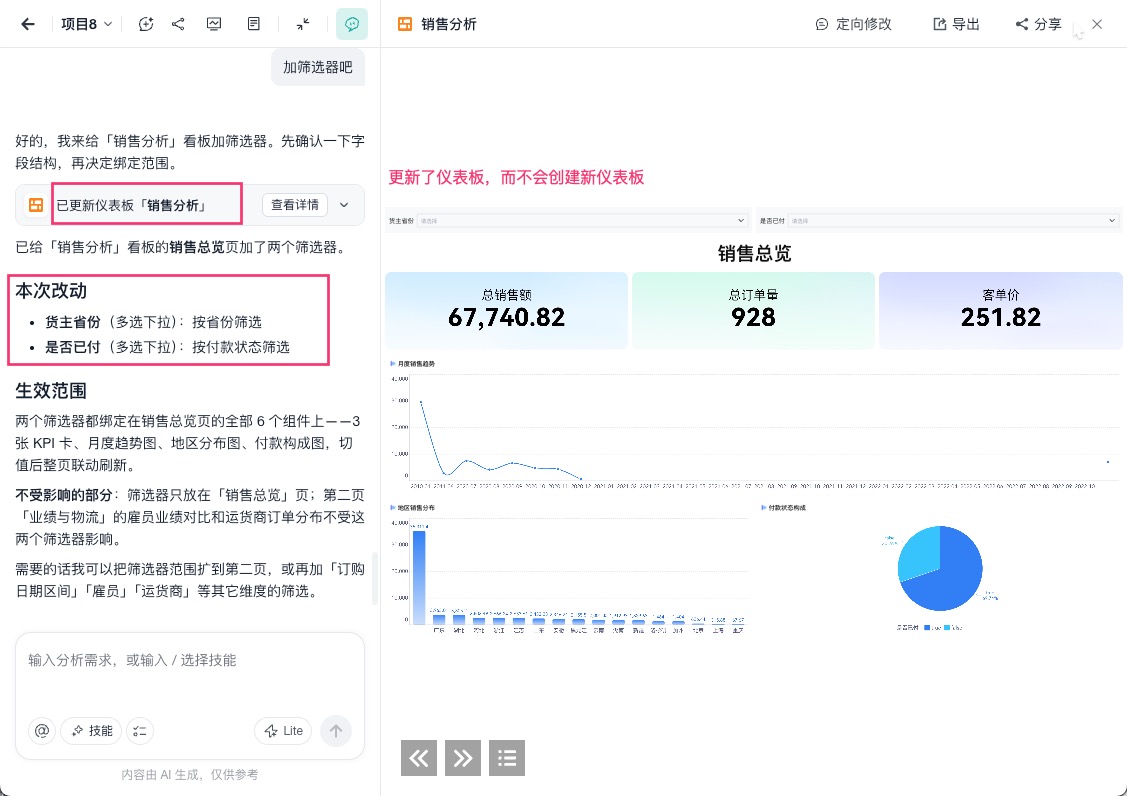Click 定向修改 in the top bar
Screen dimensions: 1127x796
[853, 24]
